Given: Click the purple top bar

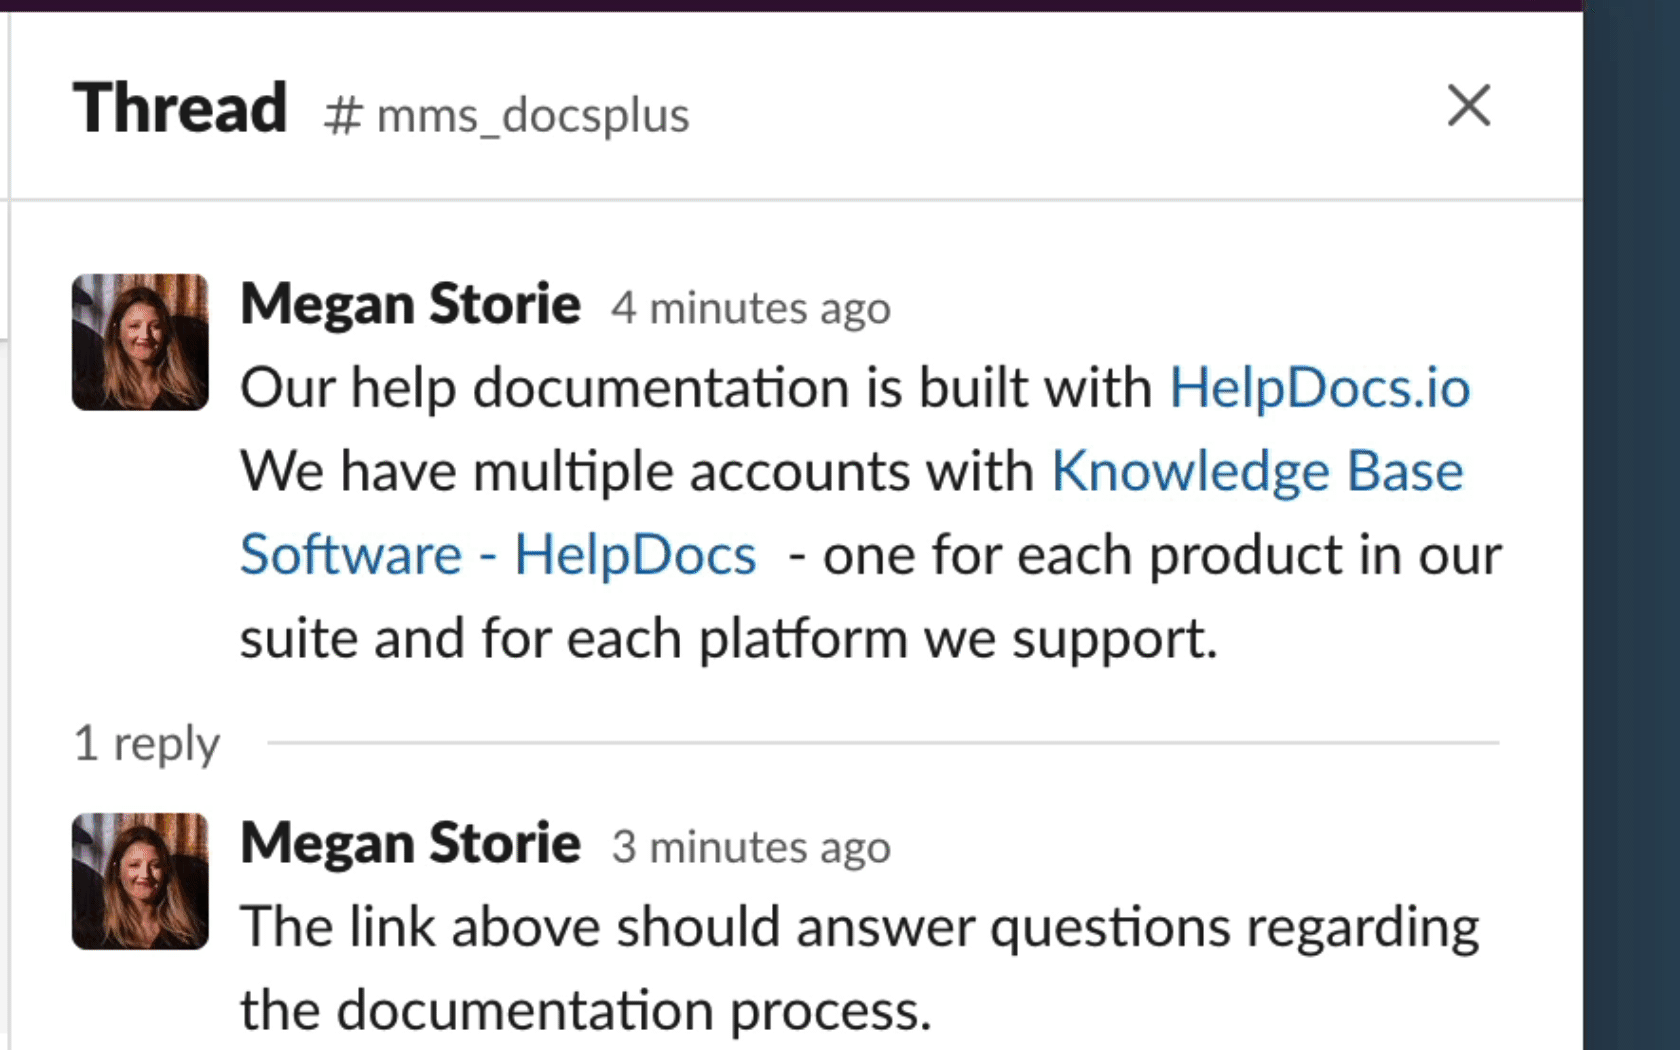Looking at the screenshot, I should tap(791, 5).
